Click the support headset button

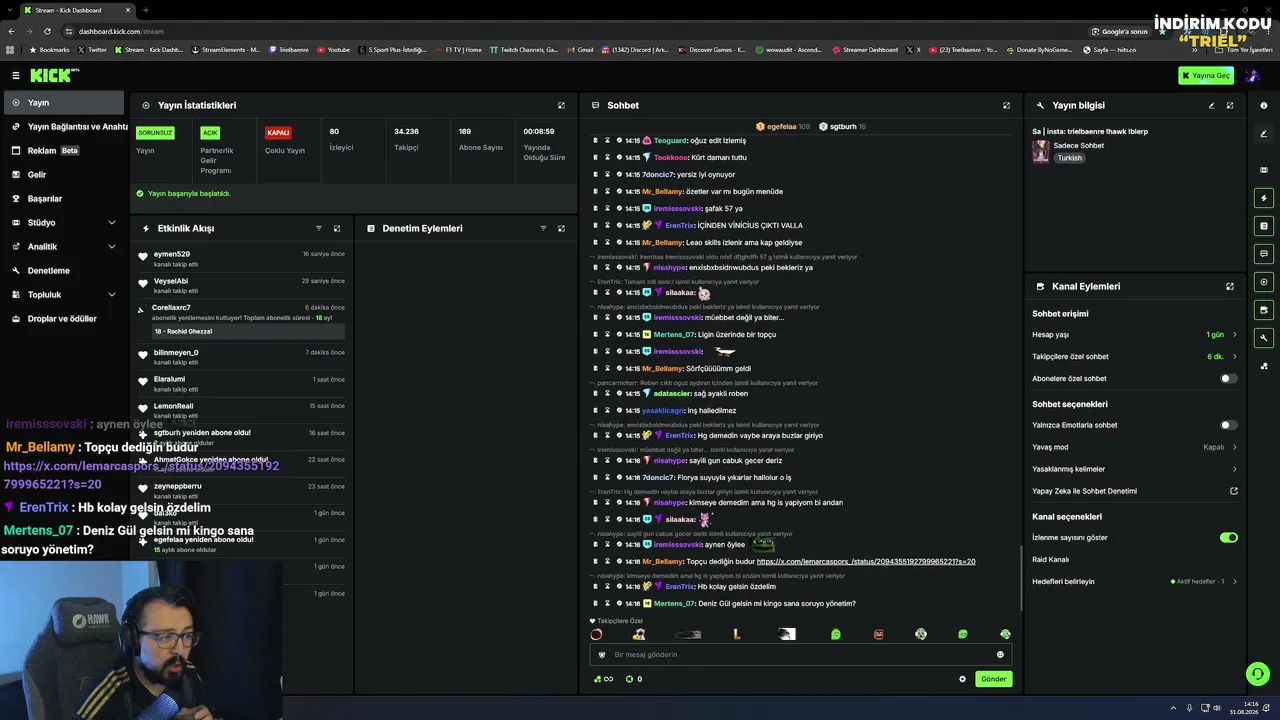1258,674
